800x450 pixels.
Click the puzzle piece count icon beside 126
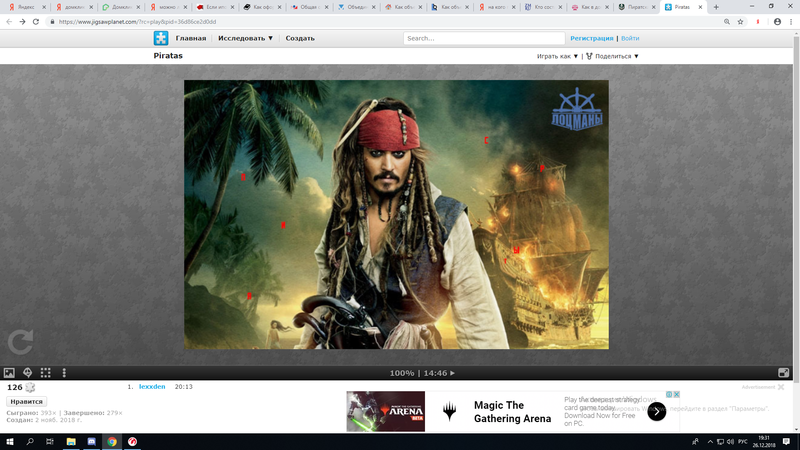30,387
